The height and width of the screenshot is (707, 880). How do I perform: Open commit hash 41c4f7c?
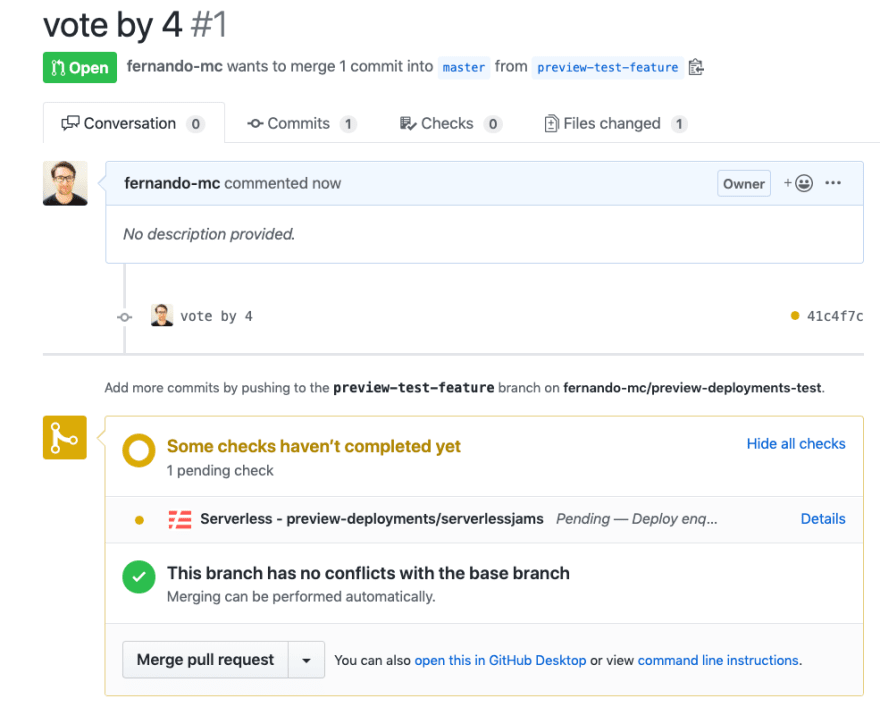point(835,316)
